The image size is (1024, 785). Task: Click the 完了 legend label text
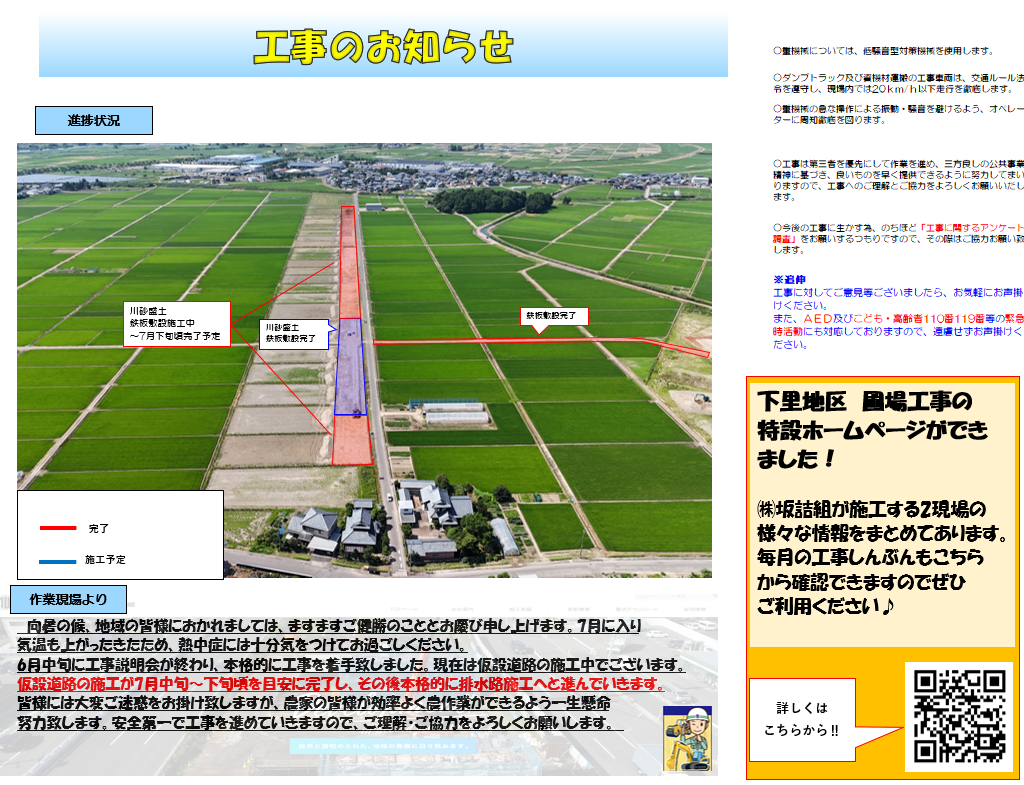(98, 527)
